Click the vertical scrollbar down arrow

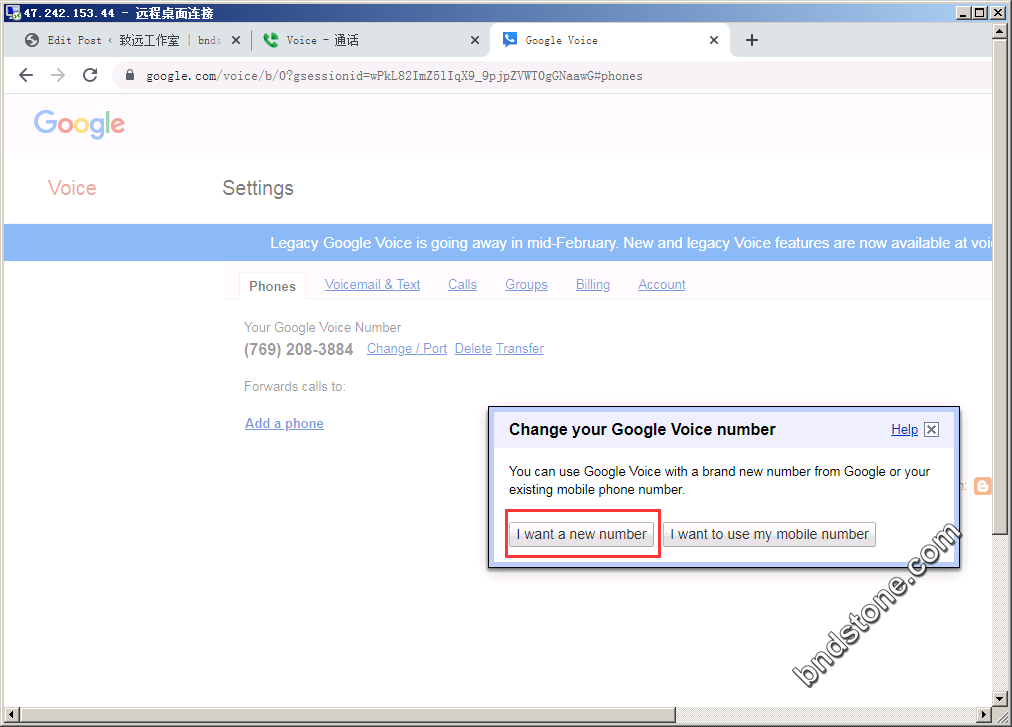point(1000,699)
